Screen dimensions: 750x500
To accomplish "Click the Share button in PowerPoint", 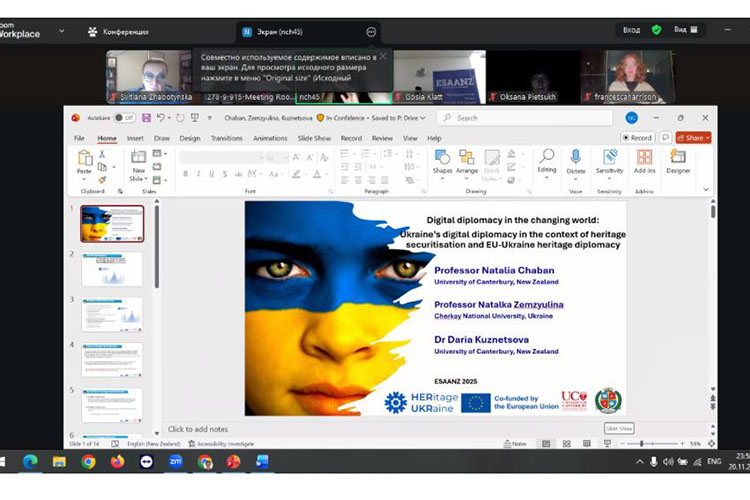I will click(x=692, y=138).
